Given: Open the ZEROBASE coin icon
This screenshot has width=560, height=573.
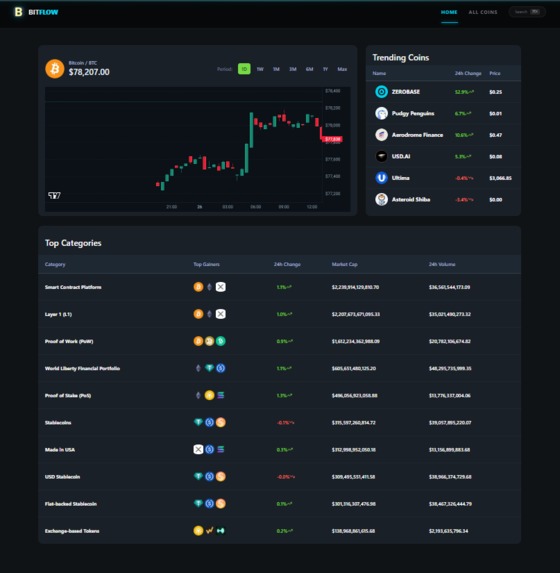Looking at the screenshot, I should (x=381, y=92).
